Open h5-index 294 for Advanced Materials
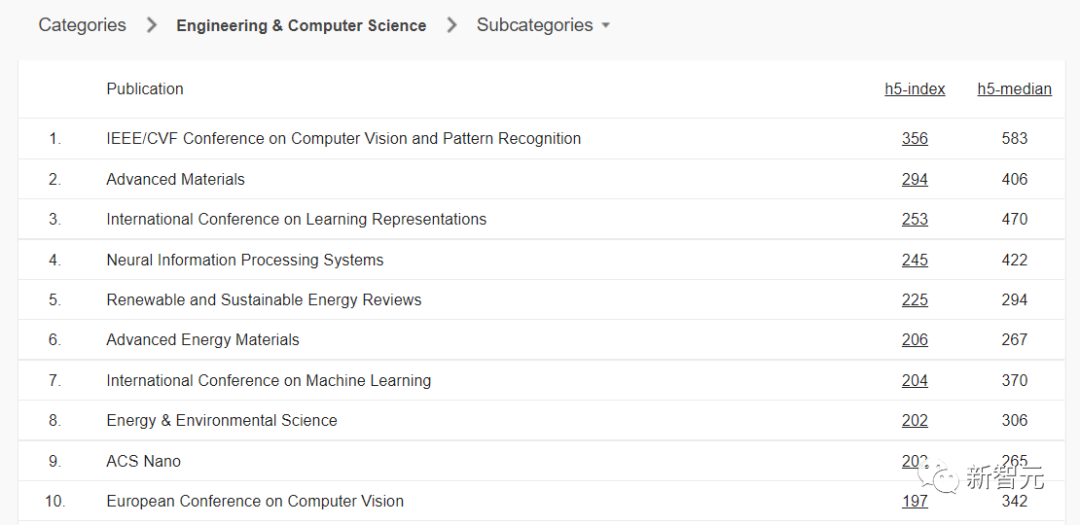 click(x=914, y=180)
